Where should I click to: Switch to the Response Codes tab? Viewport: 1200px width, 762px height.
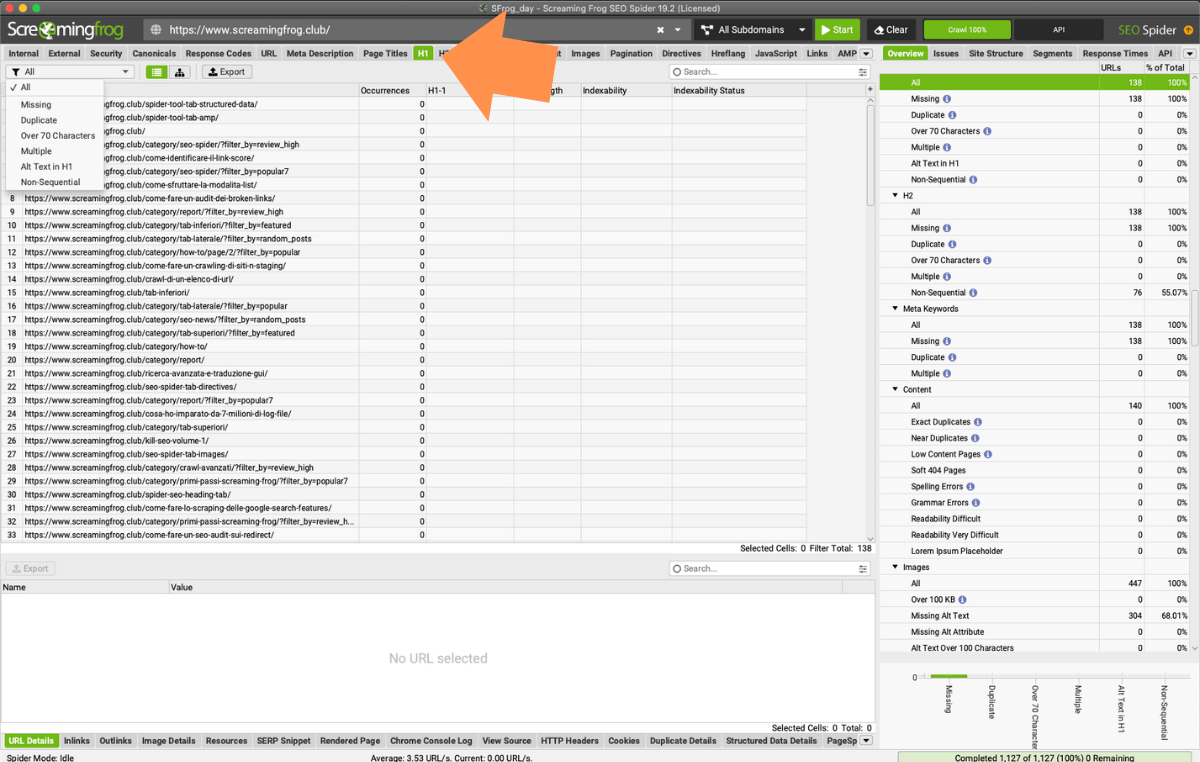[218, 54]
